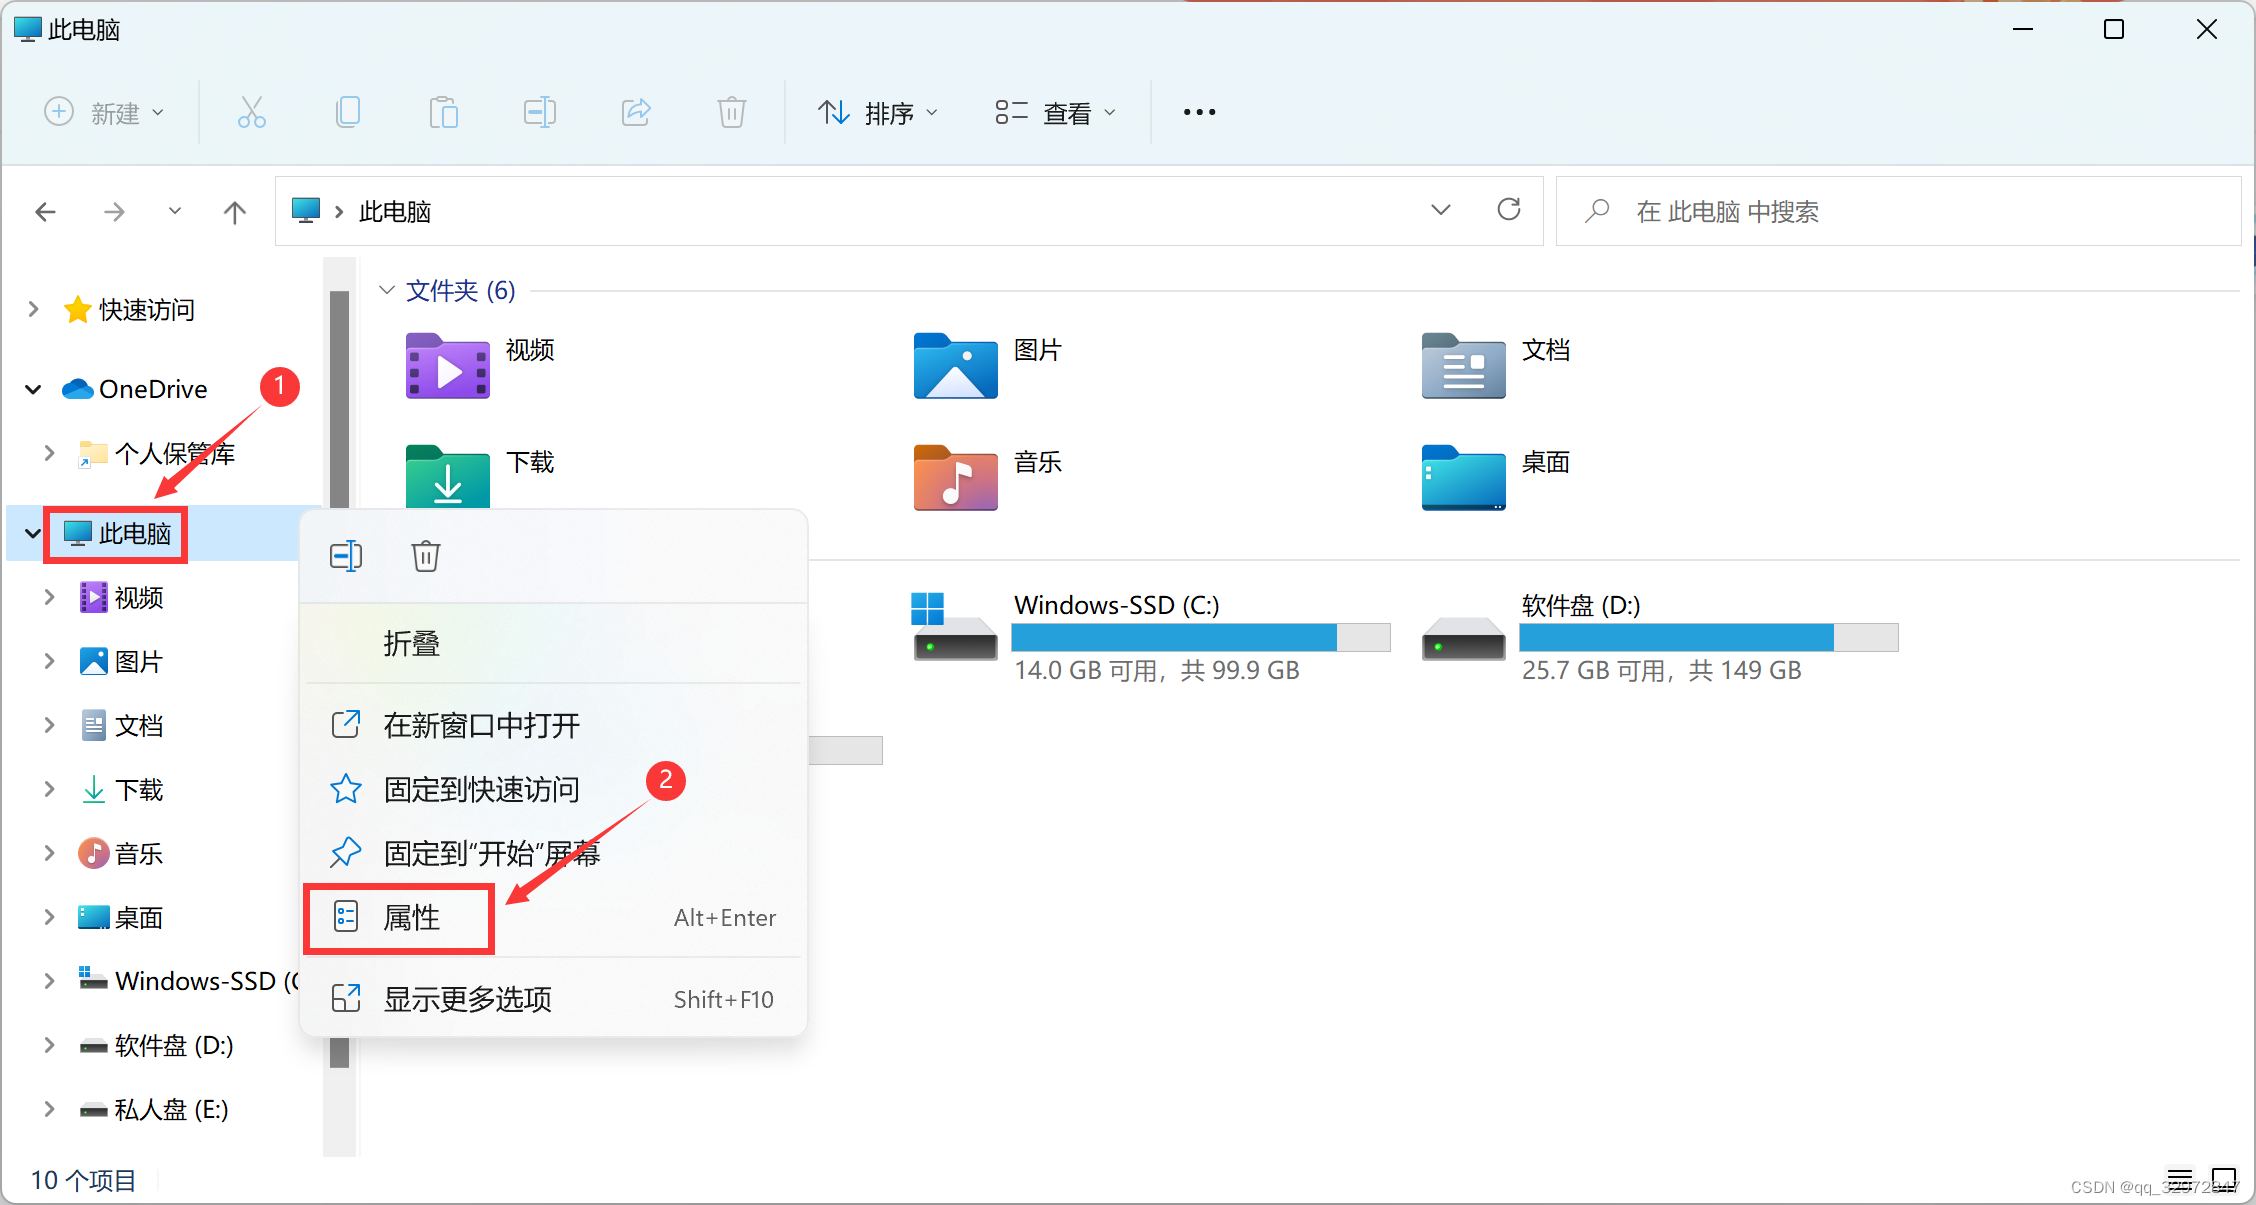Click 显示更多选项 menu option
The image size is (2256, 1205).
click(468, 999)
